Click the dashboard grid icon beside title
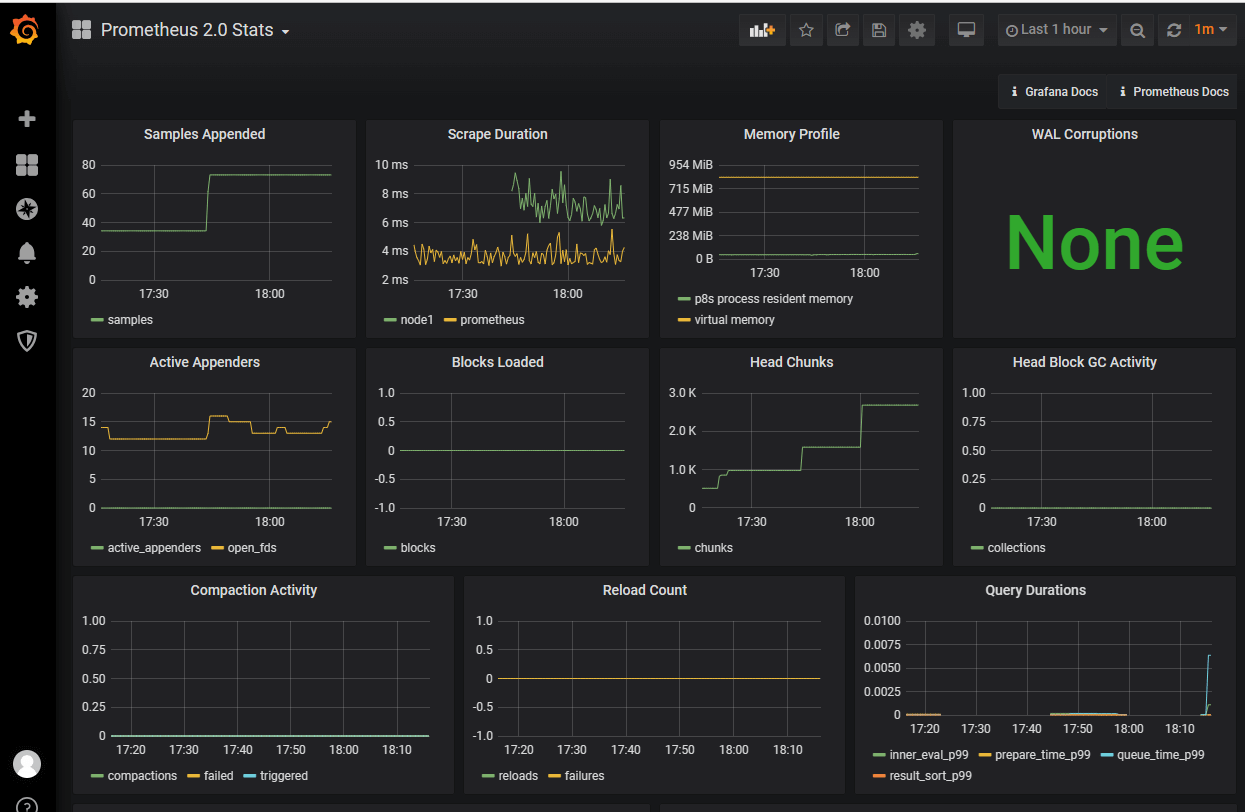The image size is (1245, 812). pyautogui.click(x=81, y=30)
